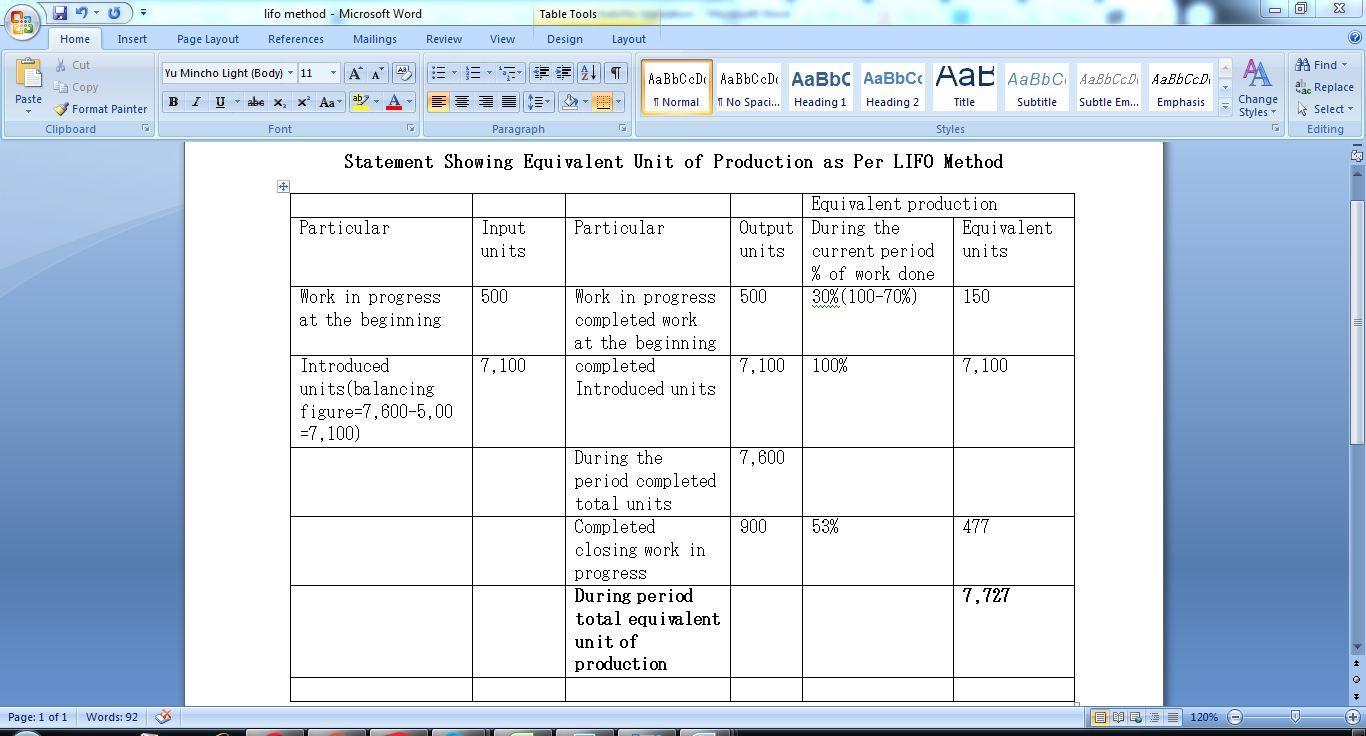Expand the Styles gallery
1366x736 pixels.
[x=1225, y=107]
